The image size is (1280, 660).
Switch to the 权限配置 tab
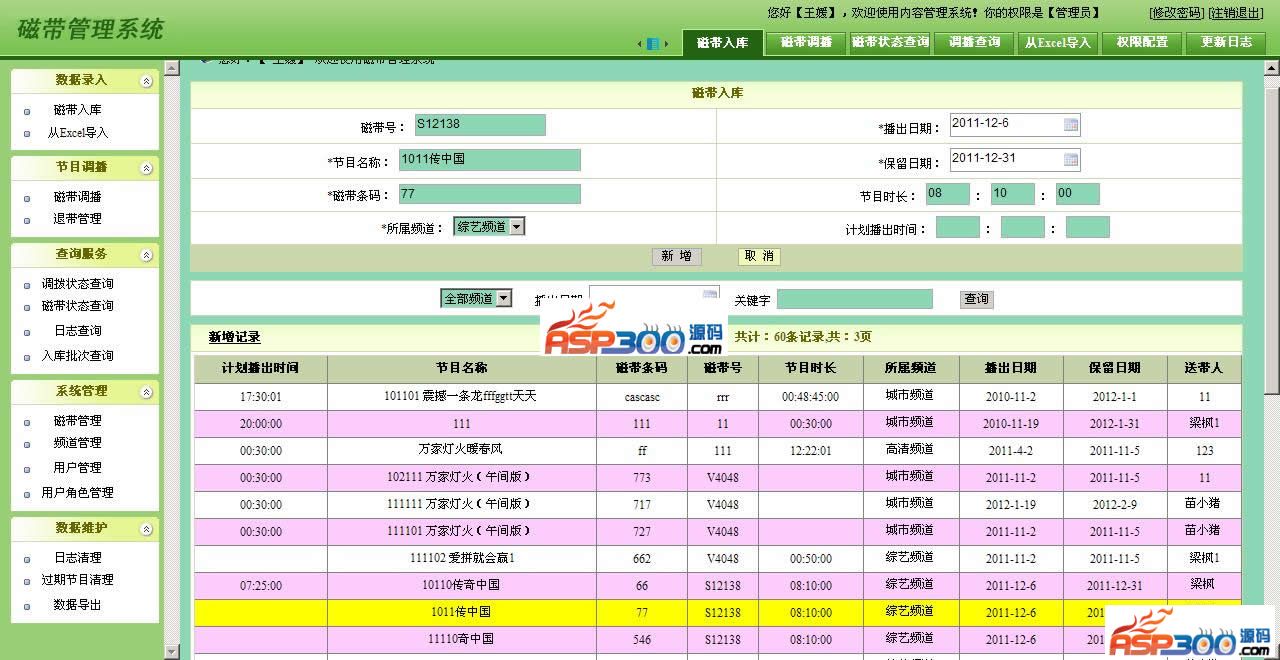[1142, 42]
